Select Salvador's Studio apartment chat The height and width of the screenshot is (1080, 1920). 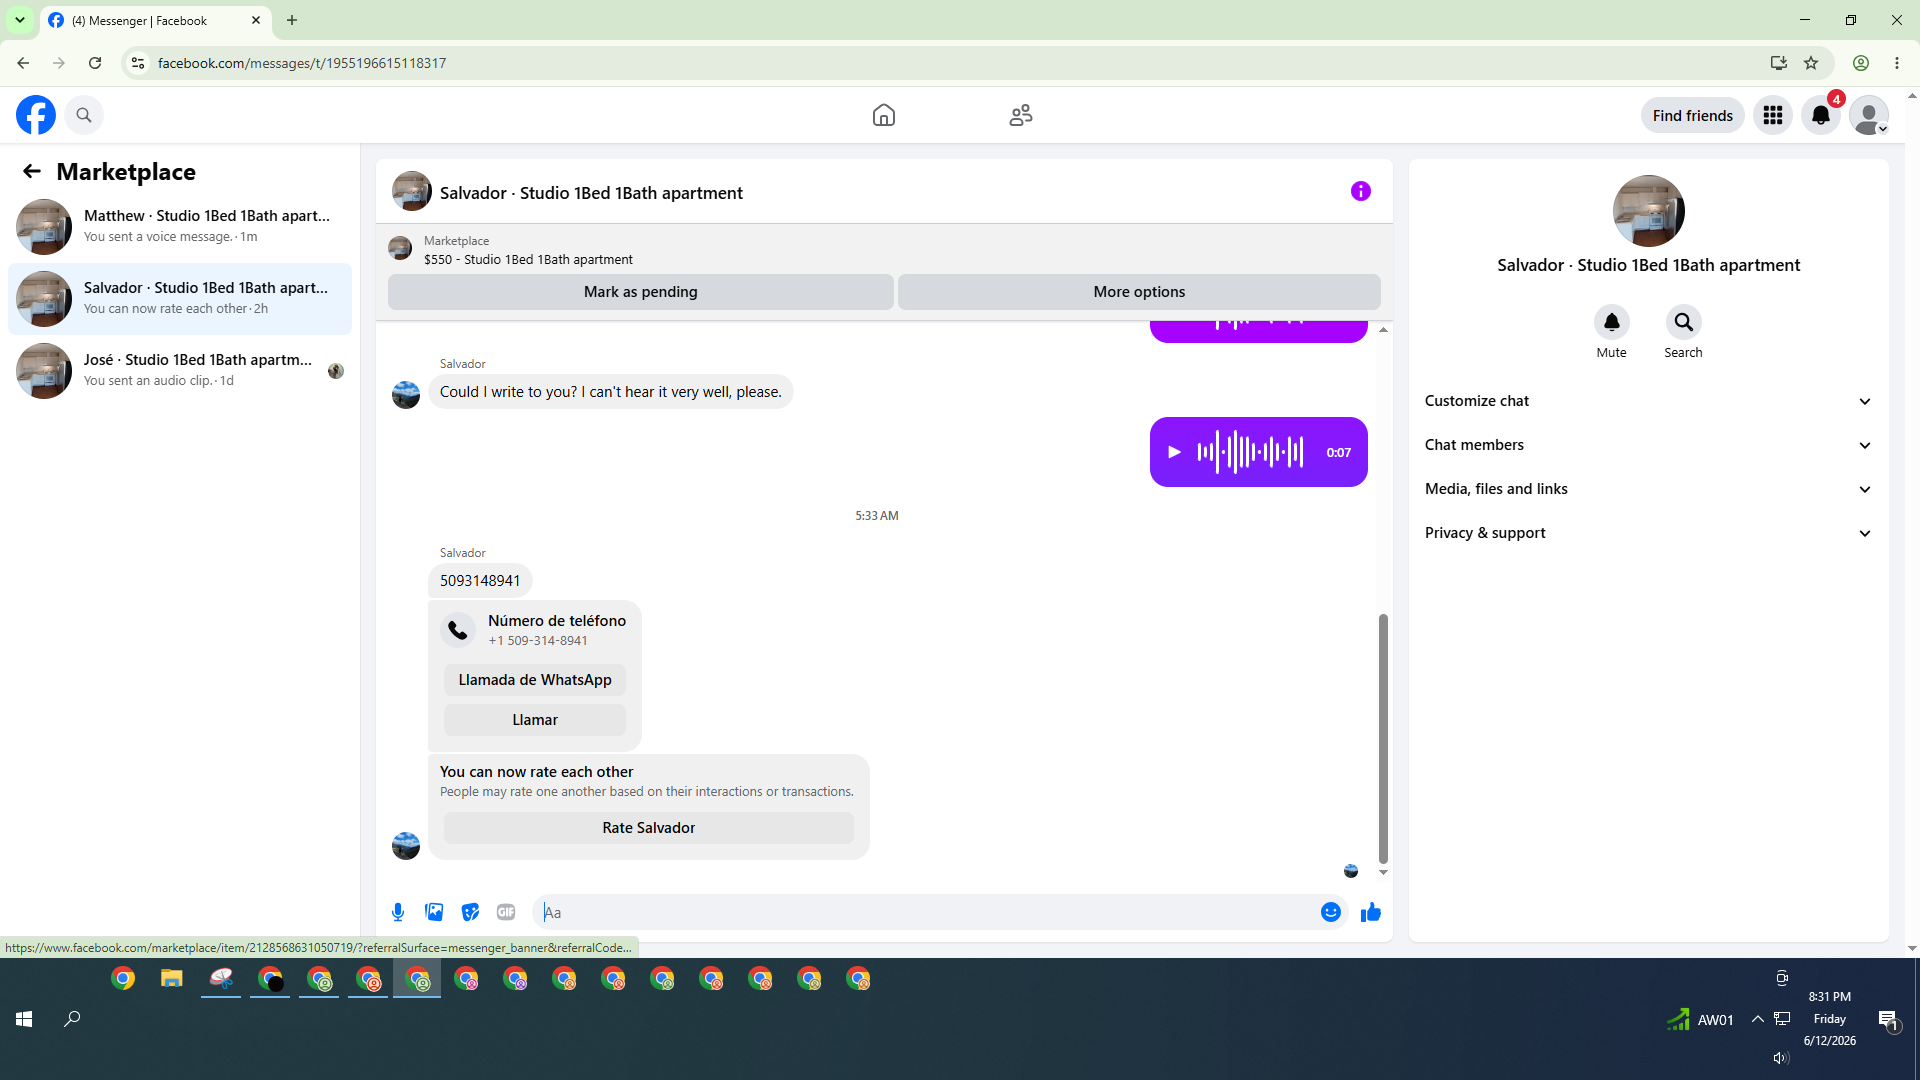180,299
